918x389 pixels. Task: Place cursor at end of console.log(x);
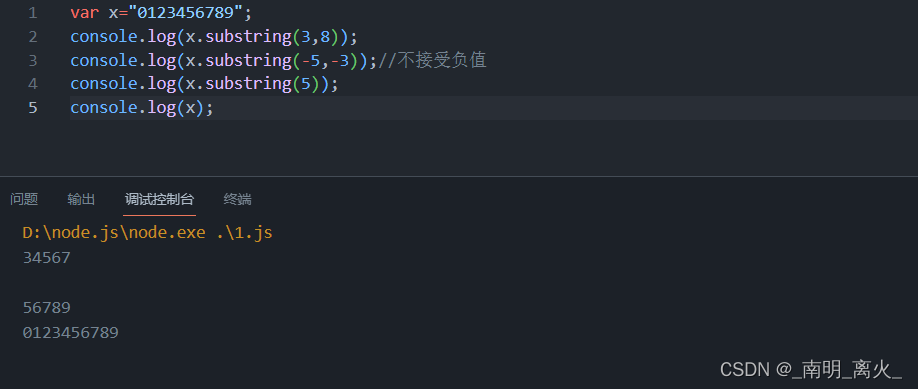(x=214, y=108)
